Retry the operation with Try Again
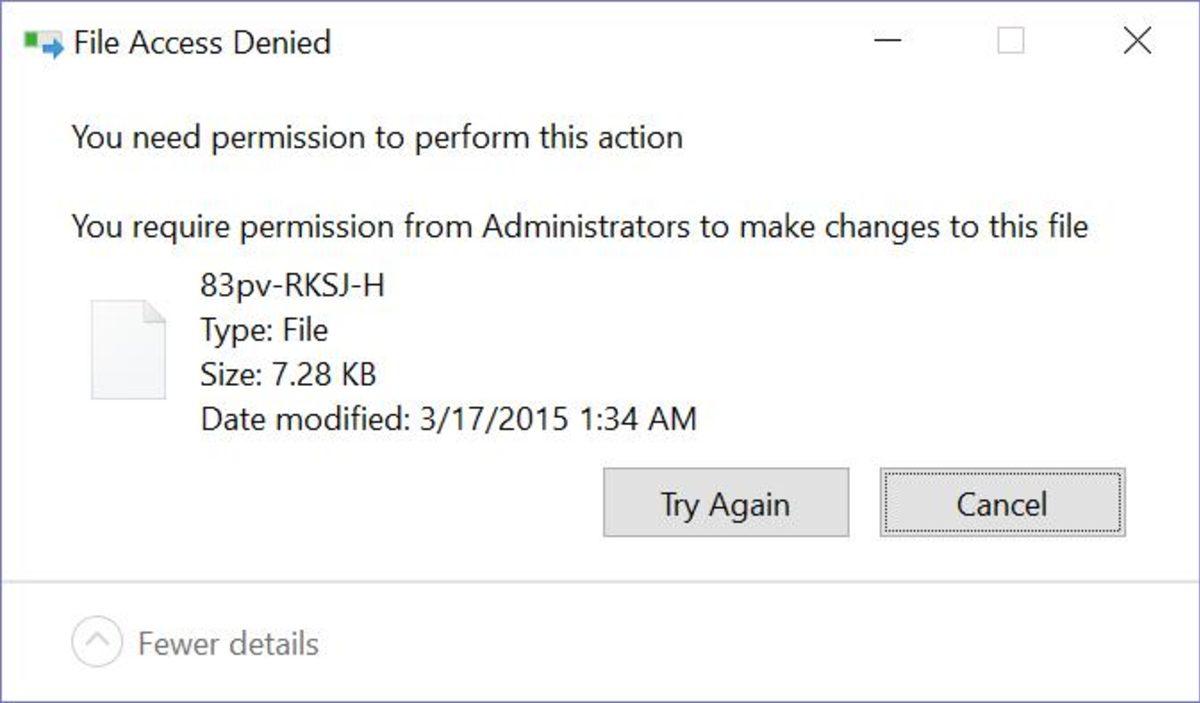The height and width of the screenshot is (703, 1200). coord(725,503)
